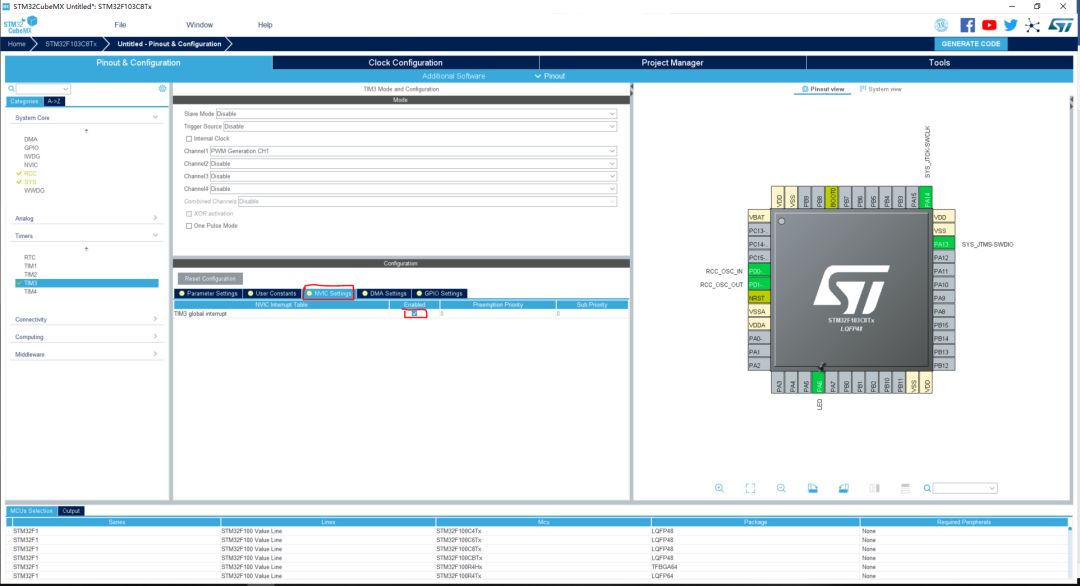This screenshot has width=1080, height=586.
Task: Open the Channel4 dropdown
Action: (413, 189)
